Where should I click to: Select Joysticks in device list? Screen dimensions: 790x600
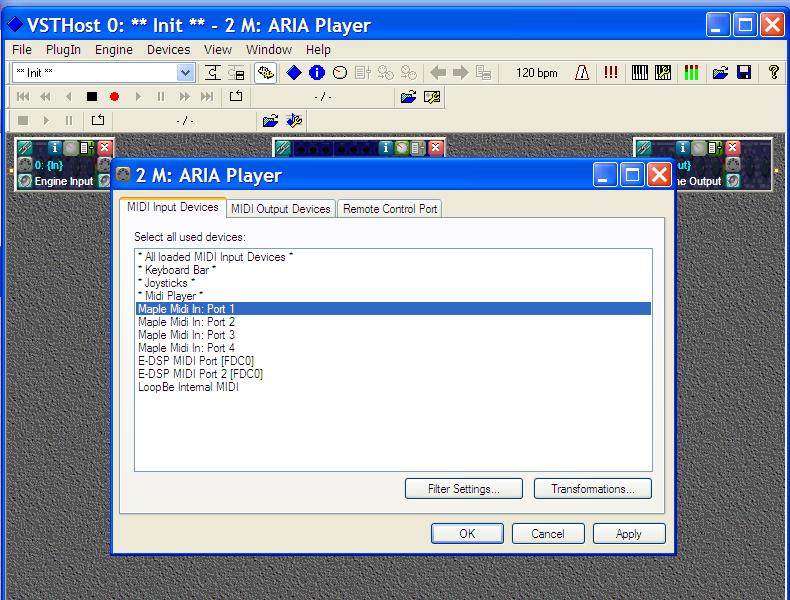coord(393,283)
